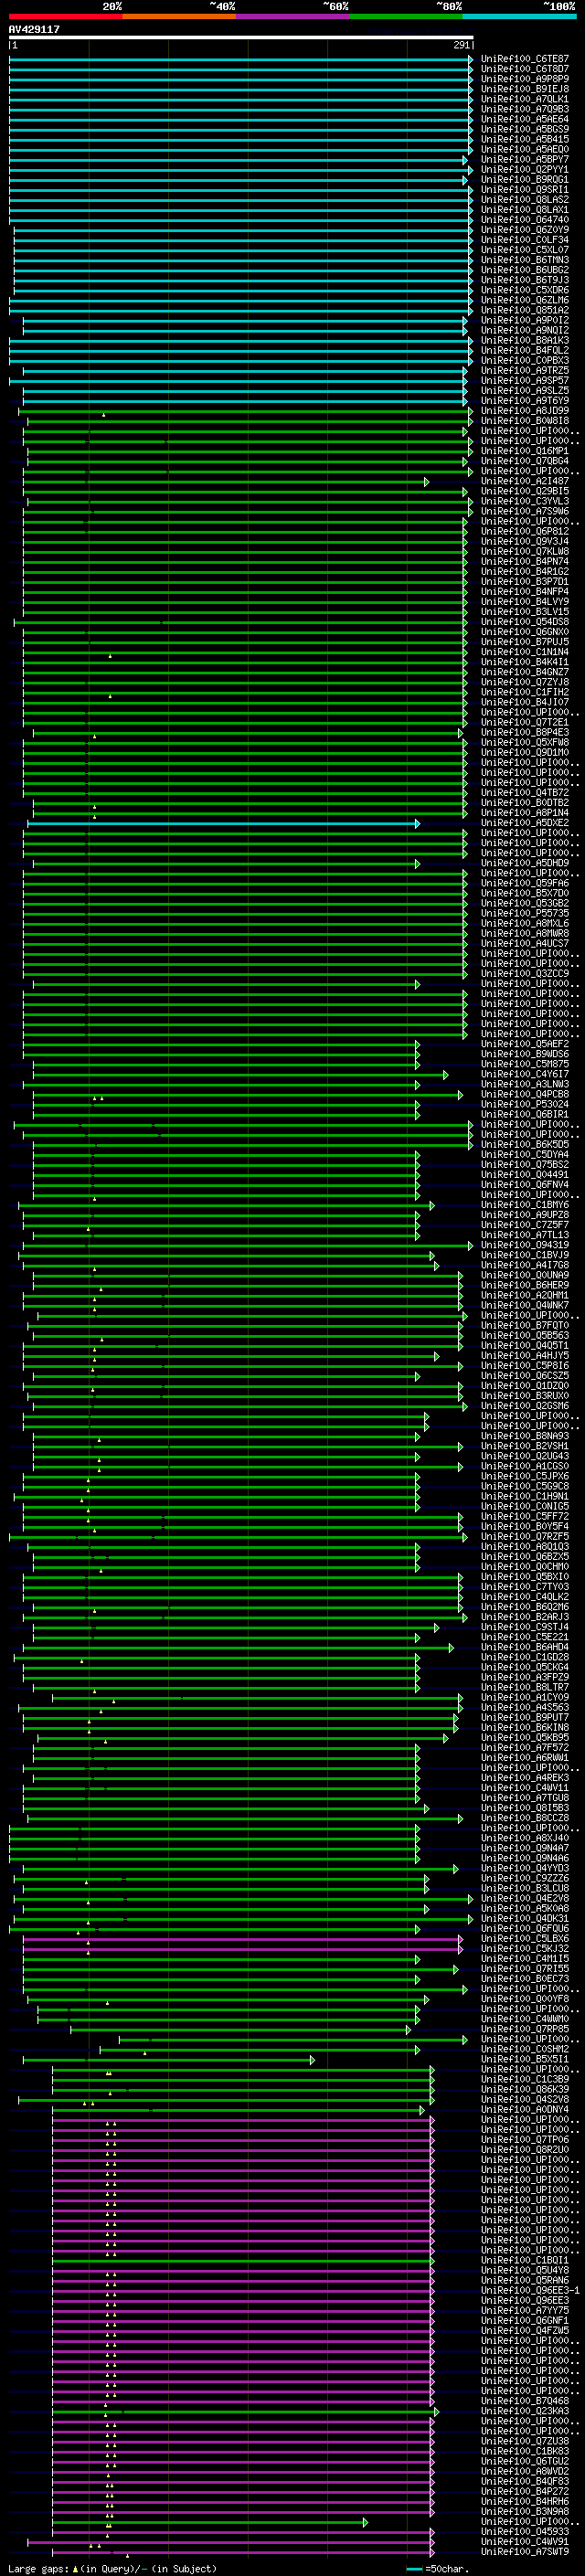Select the UniRef100_Q2GSM6 label
This screenshot has height=2576, width=585.
(524, 1406)
